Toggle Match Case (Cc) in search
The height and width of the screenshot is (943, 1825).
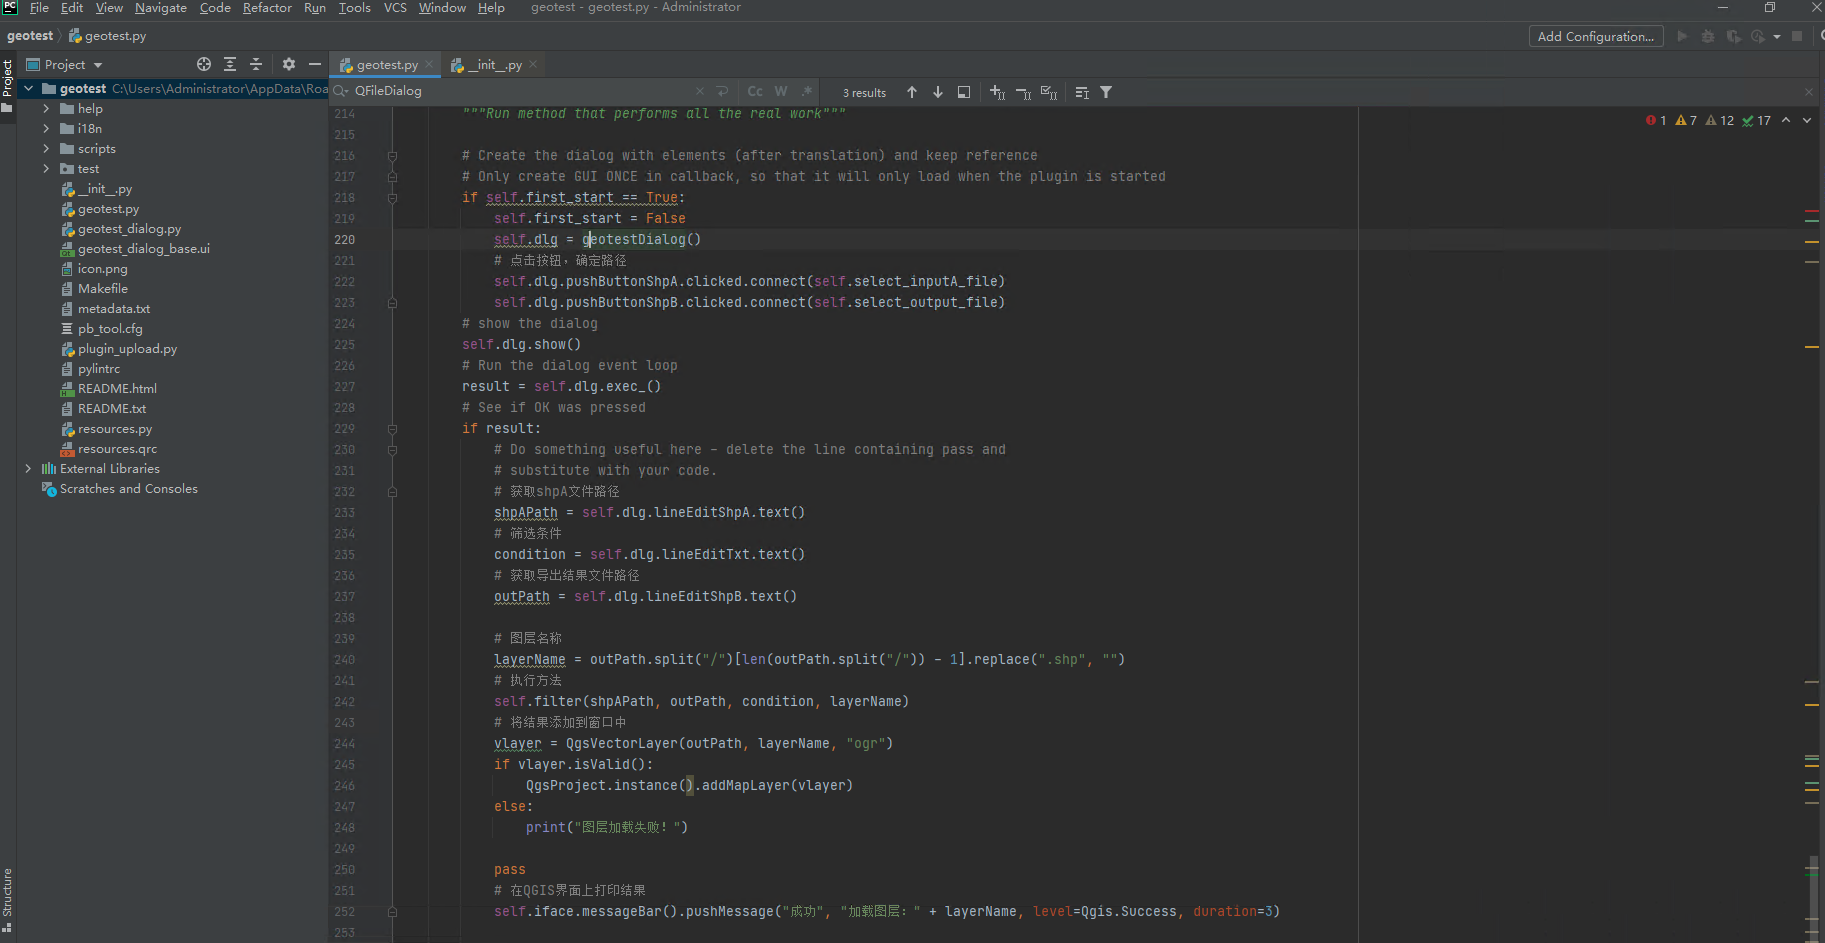[x=755, y=91]
